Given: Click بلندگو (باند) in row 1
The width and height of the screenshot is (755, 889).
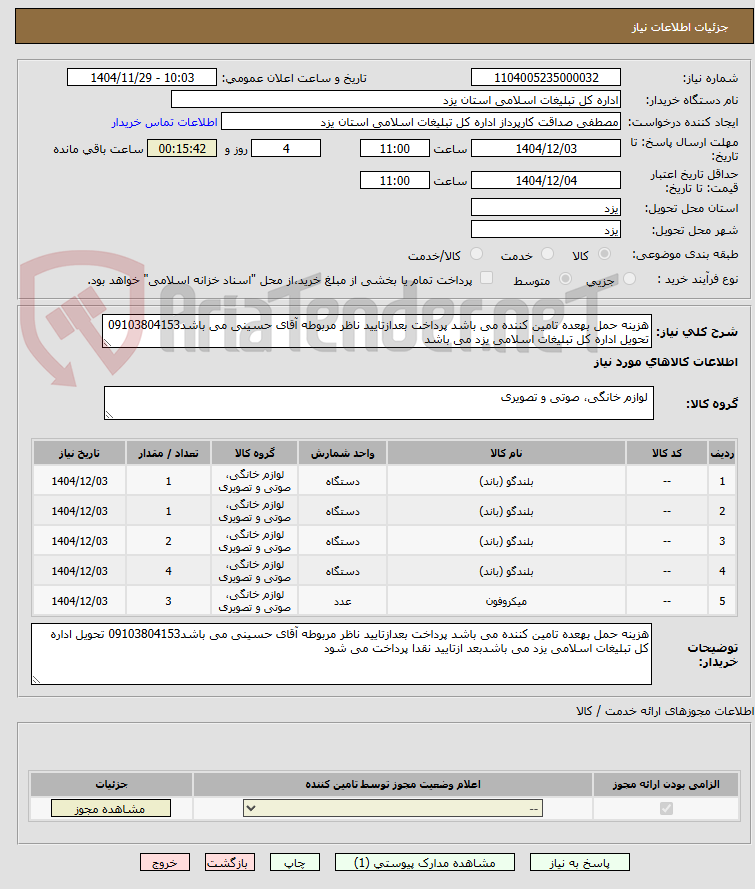Looking at the screenshot, I should coord(506,481).
